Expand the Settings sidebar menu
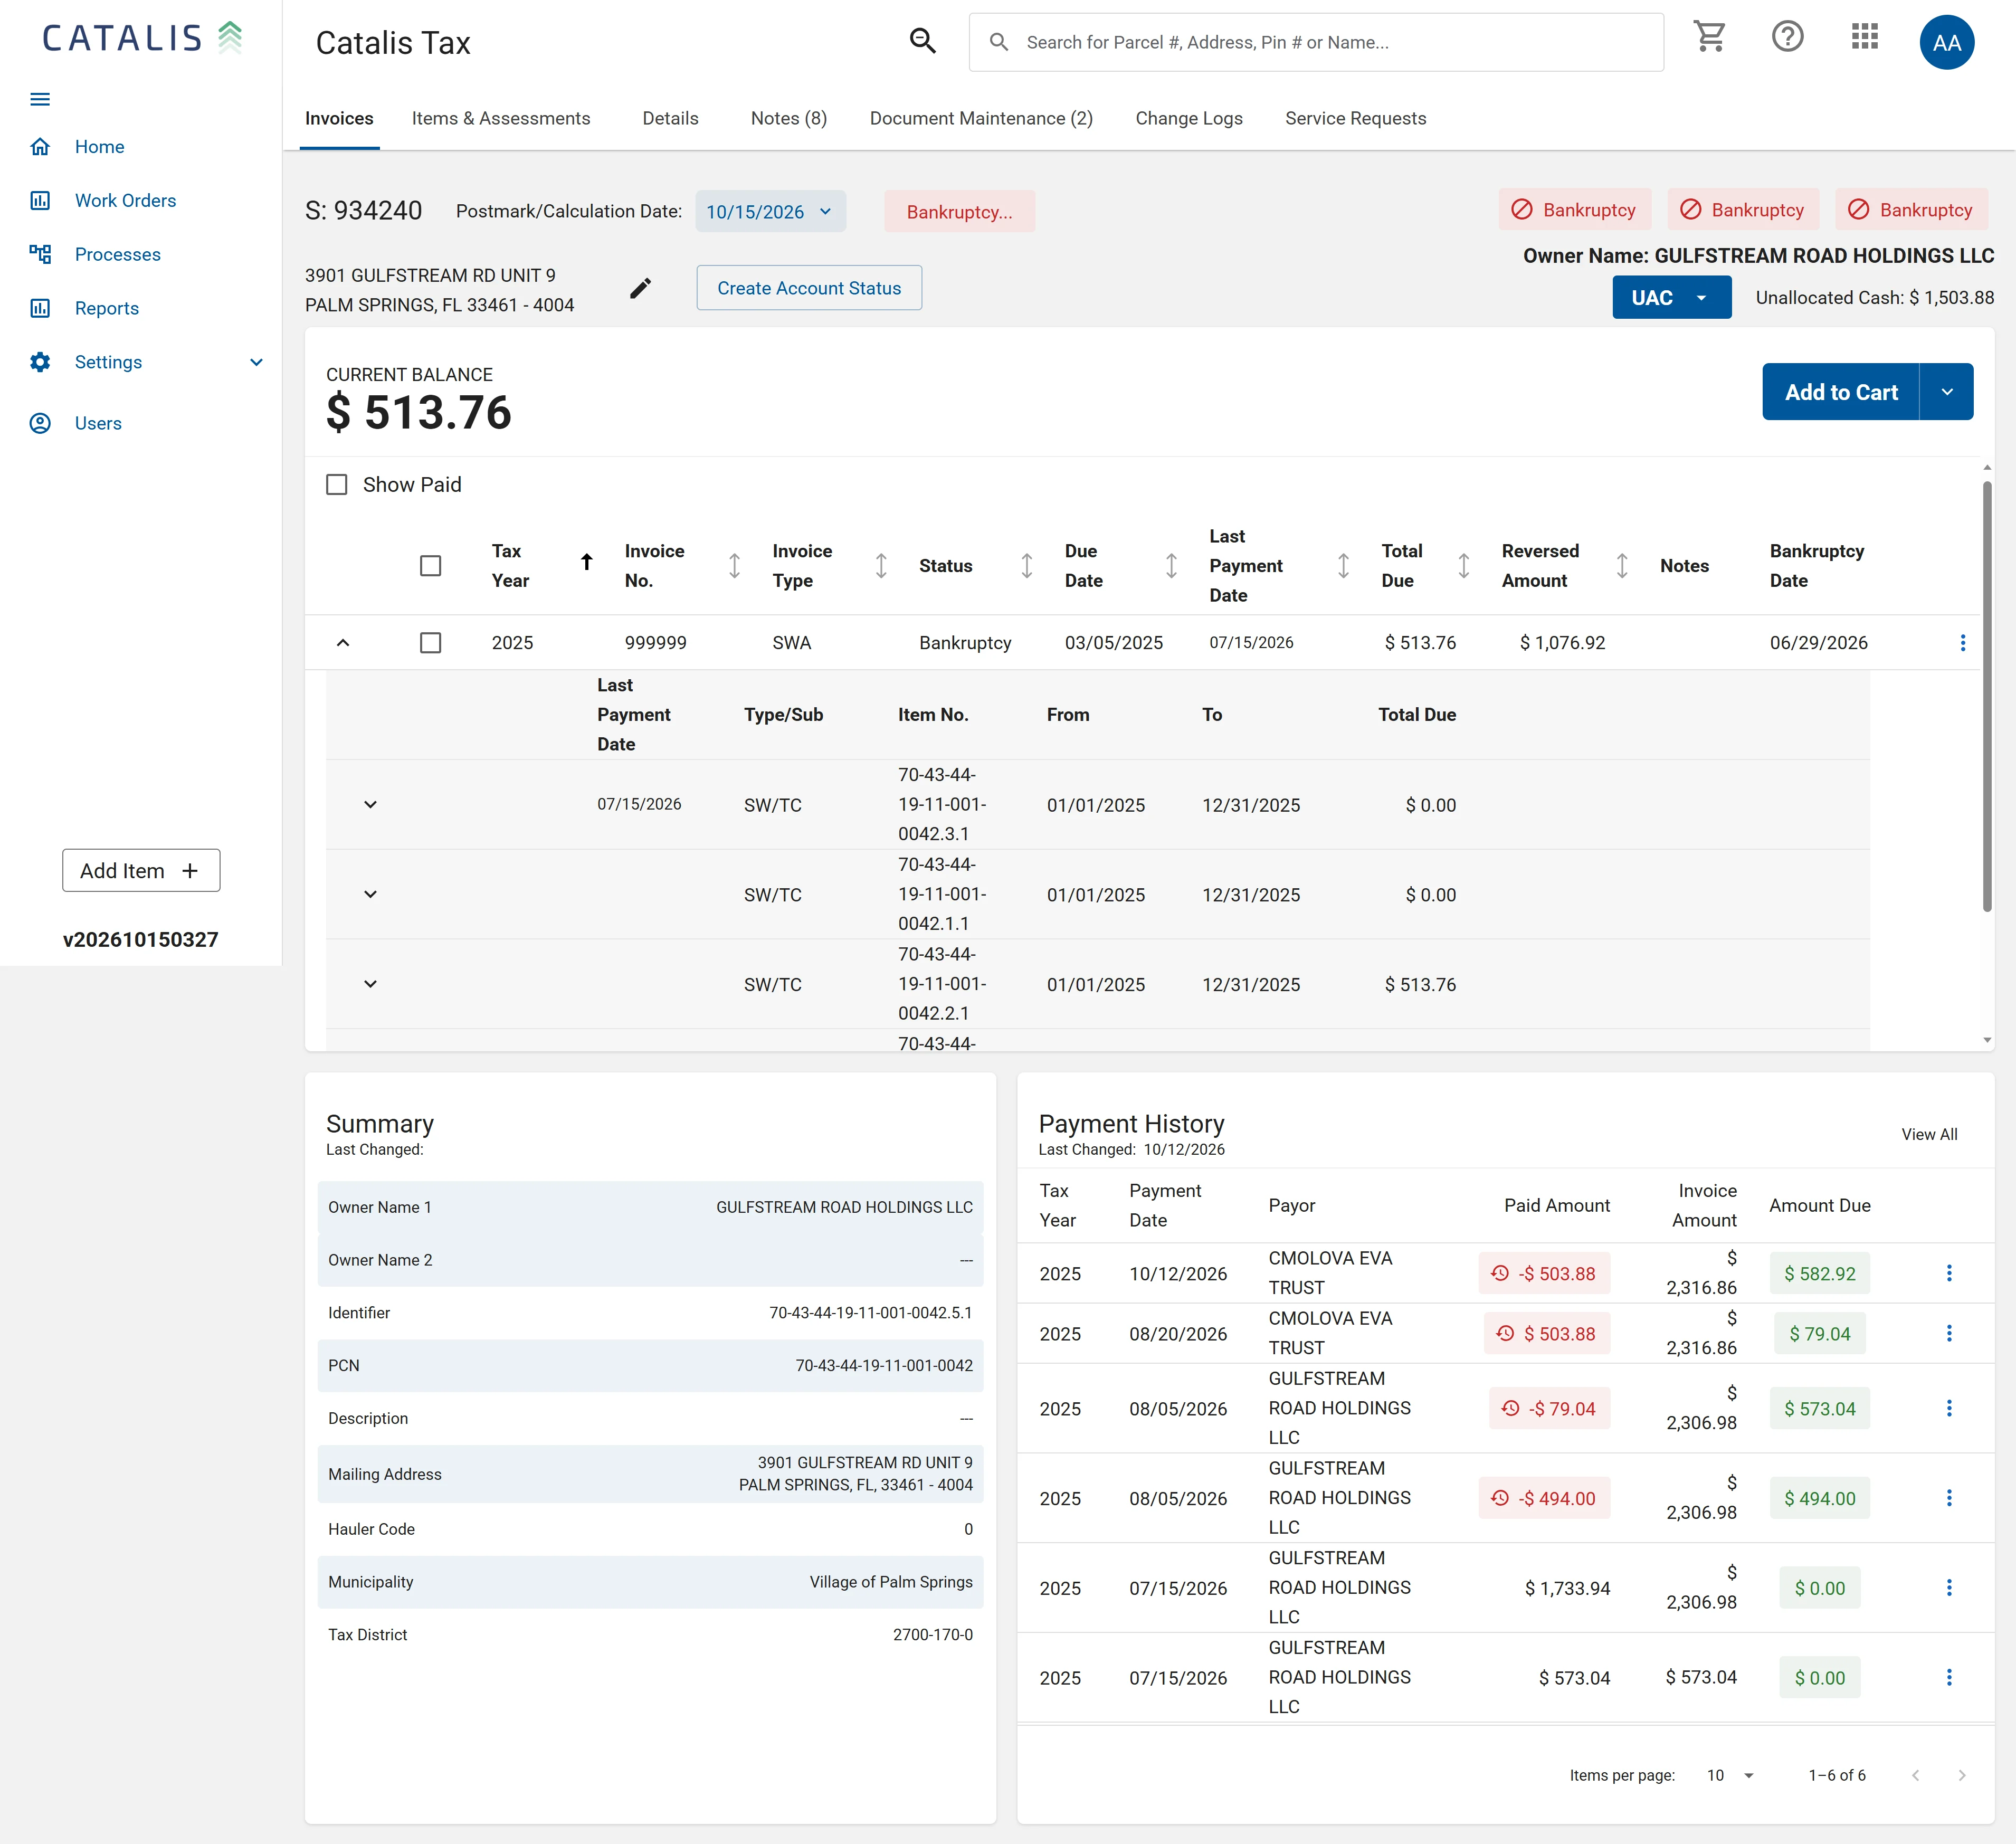The width and height of the screenshot is (2016, 1844). 256,362
